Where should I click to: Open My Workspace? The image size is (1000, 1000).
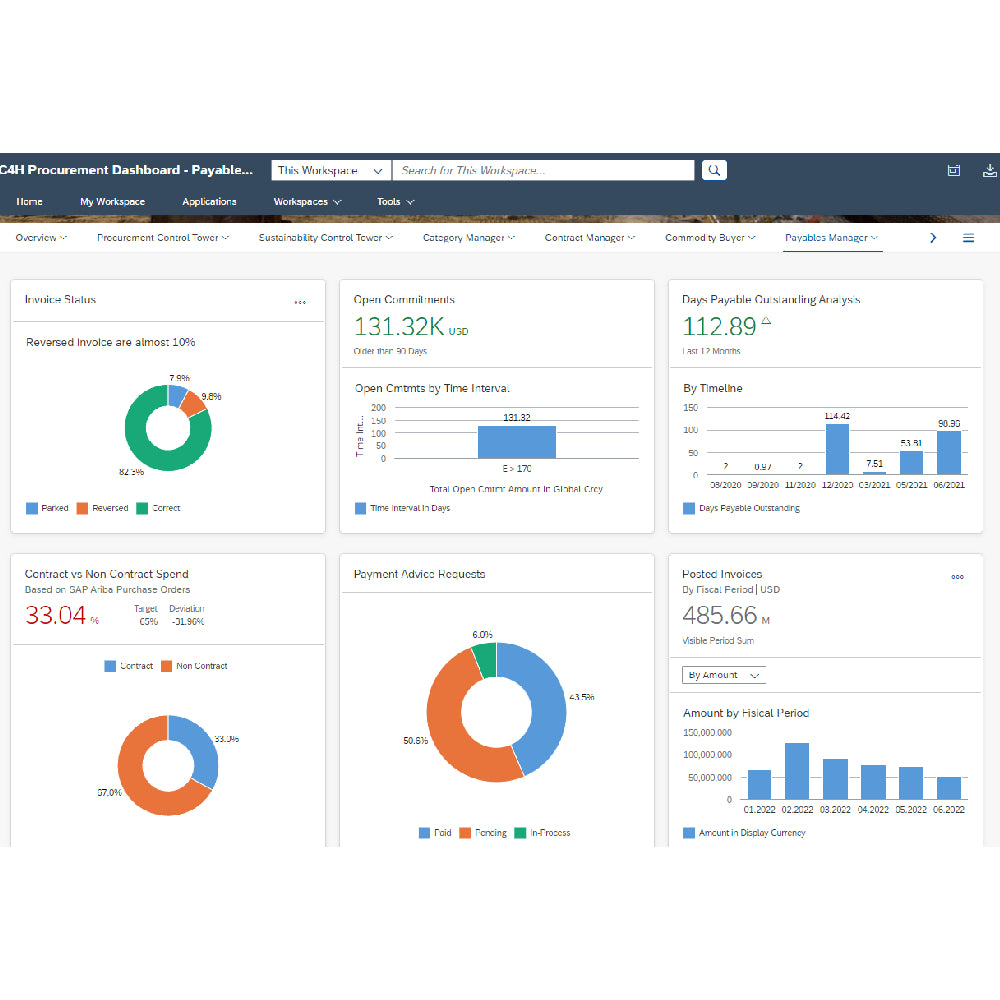click(x=112, y=202)
